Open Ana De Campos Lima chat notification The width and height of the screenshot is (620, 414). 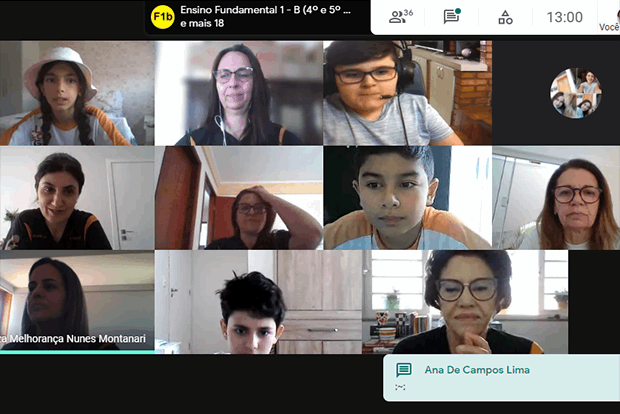click(501, 378)
